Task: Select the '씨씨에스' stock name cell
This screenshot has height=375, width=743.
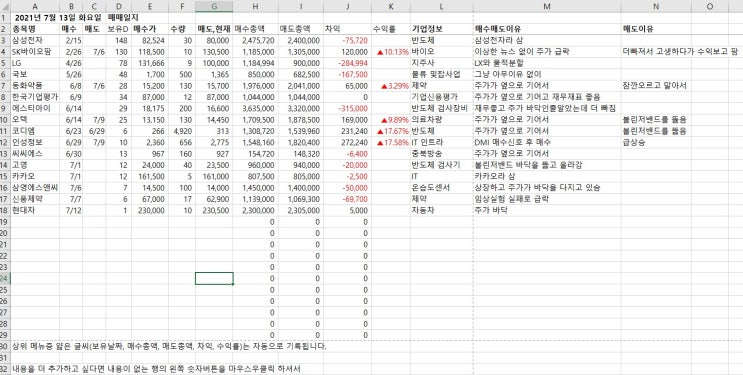Action: coord(35,154)
